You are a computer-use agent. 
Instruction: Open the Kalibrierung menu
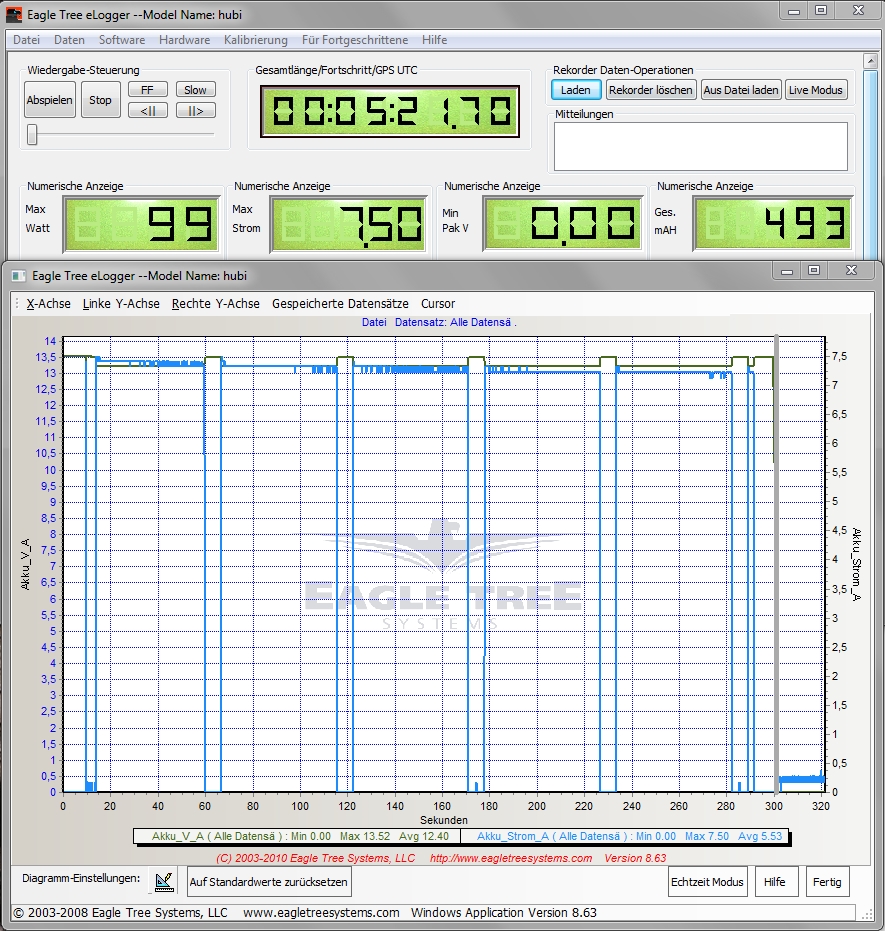click(x=255, y=40)
